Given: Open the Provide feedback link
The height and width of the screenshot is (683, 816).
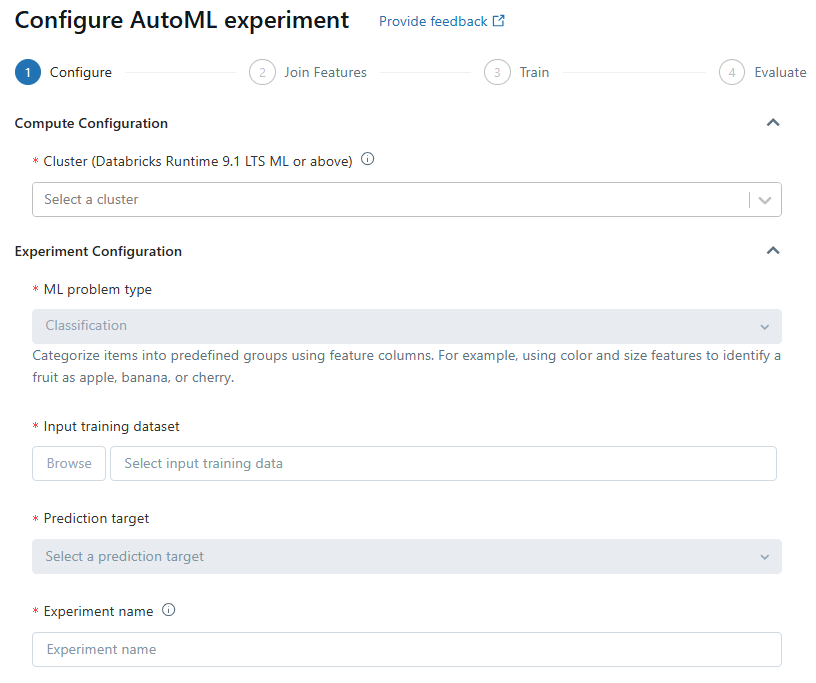Looking at the screenshot, I should 434,20.
